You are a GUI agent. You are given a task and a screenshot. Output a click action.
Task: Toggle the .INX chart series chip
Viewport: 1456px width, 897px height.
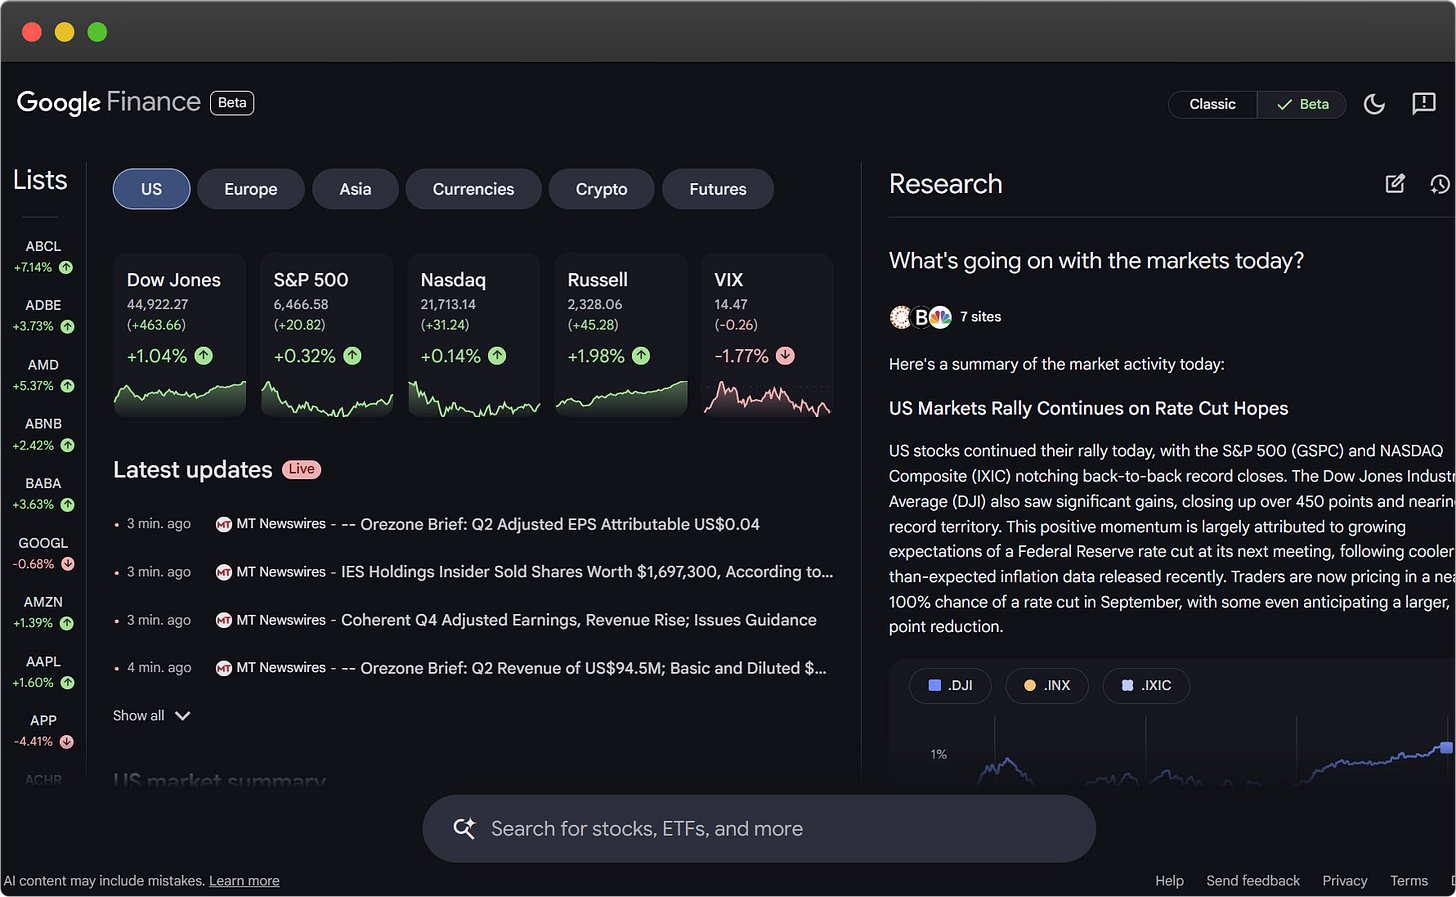coord(1047,685)
